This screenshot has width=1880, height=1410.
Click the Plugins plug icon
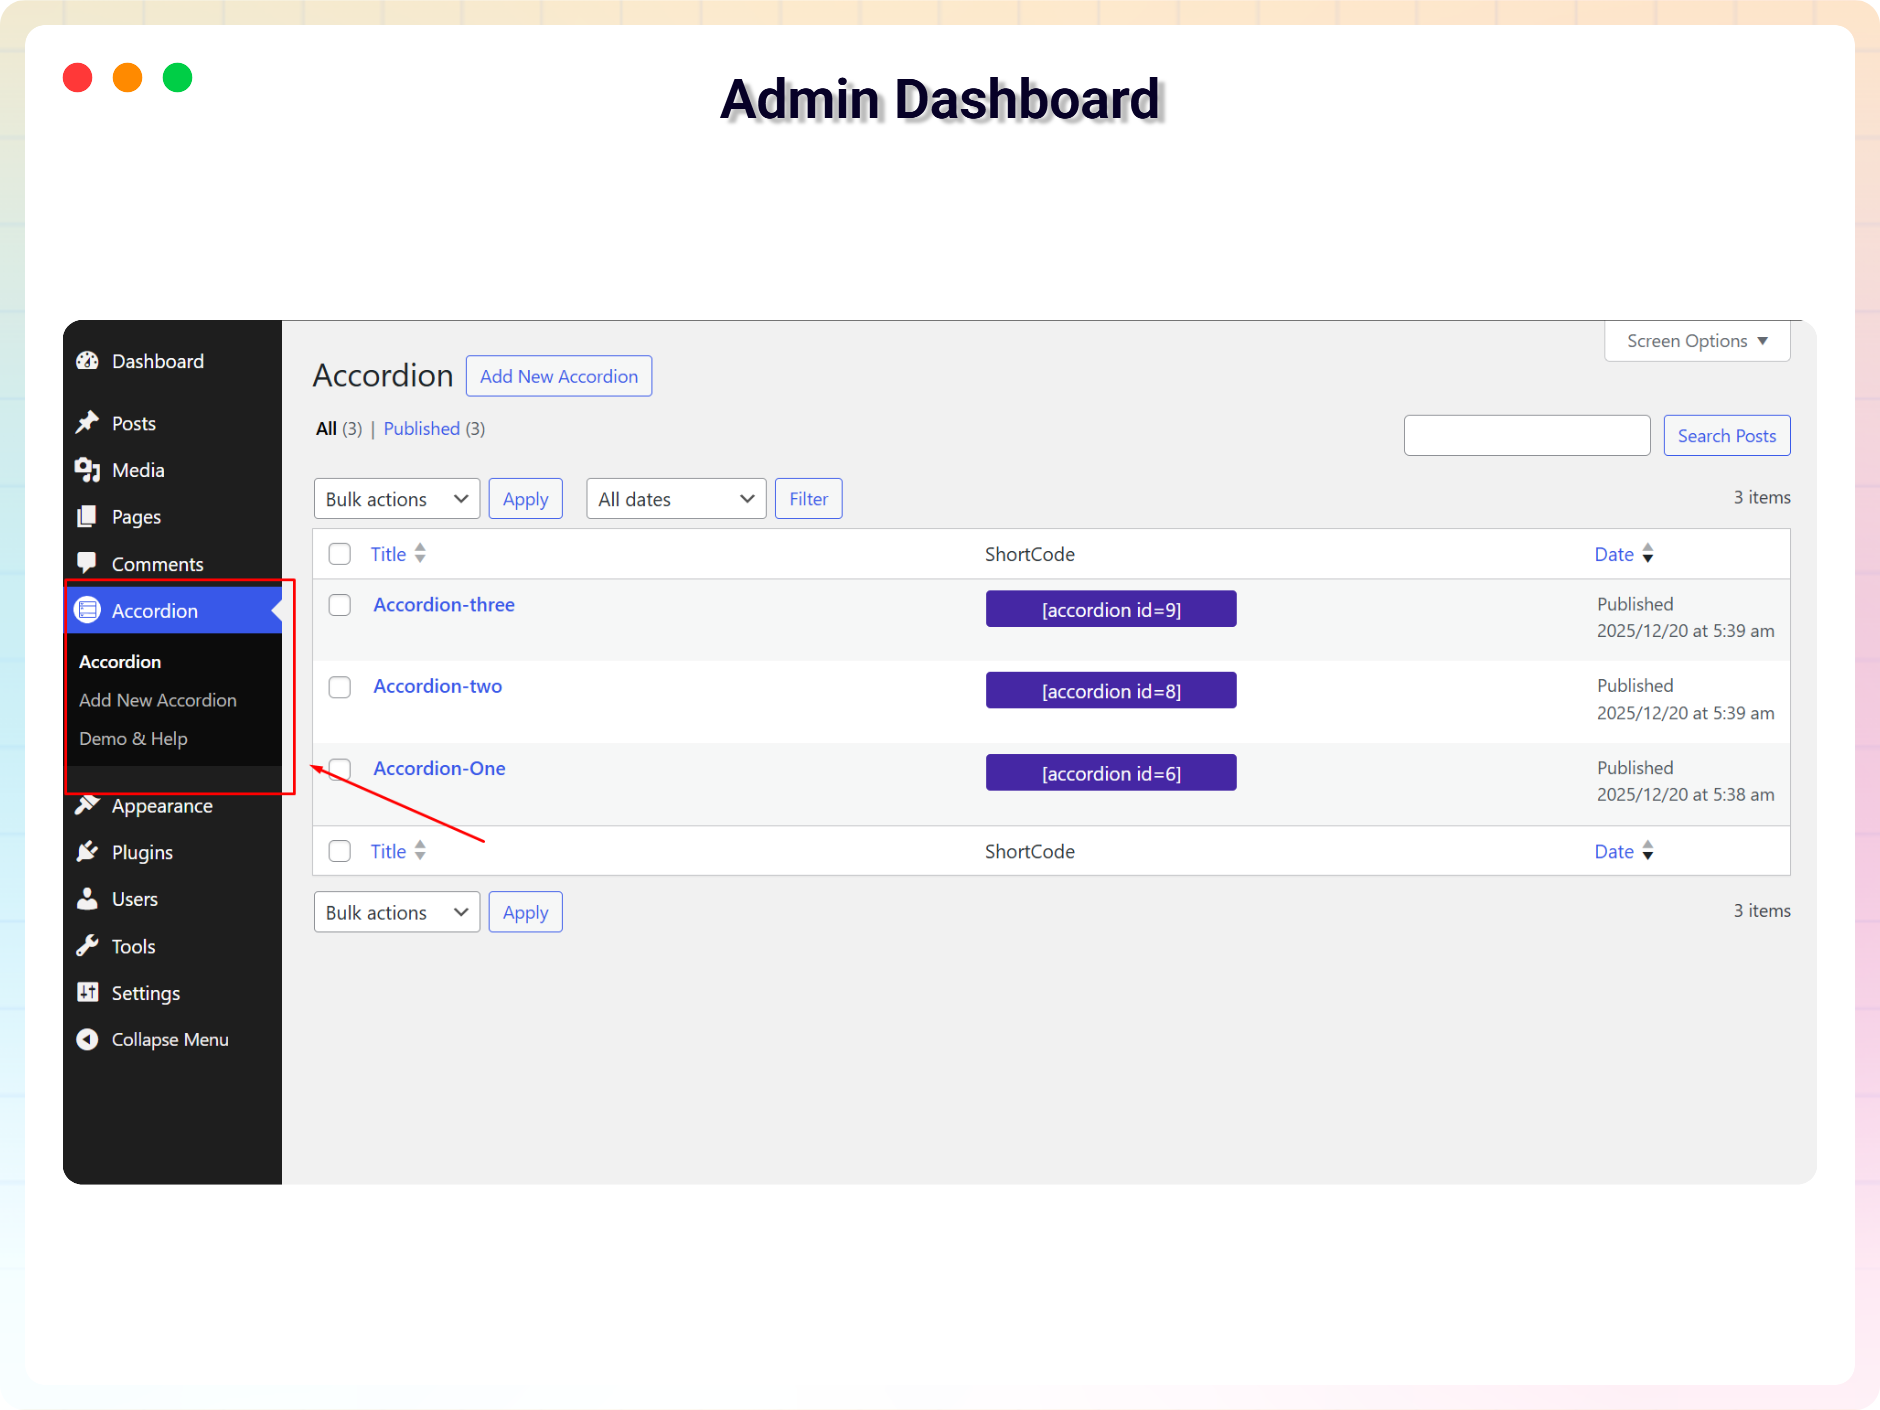tap(88, 852)
